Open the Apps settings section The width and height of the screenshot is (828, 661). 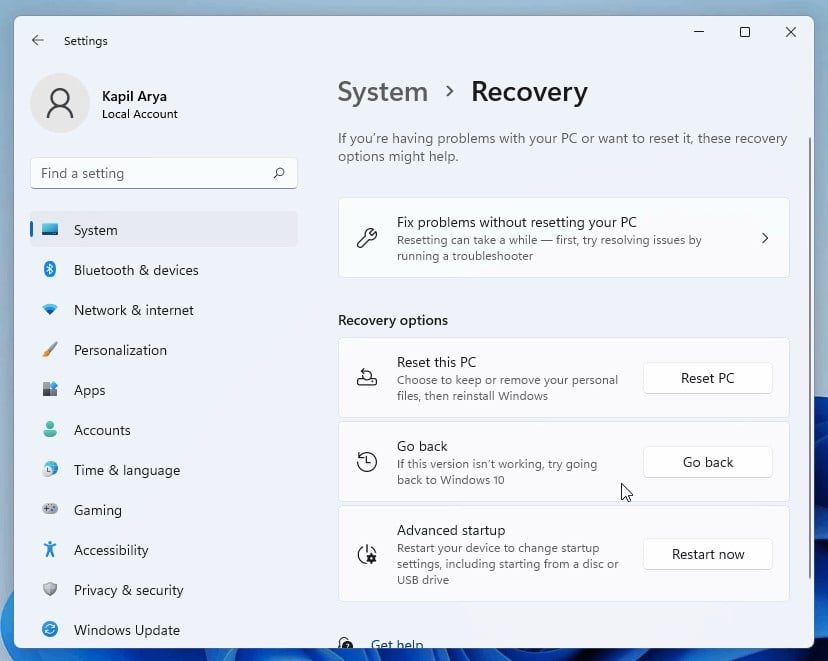[89, 390]
